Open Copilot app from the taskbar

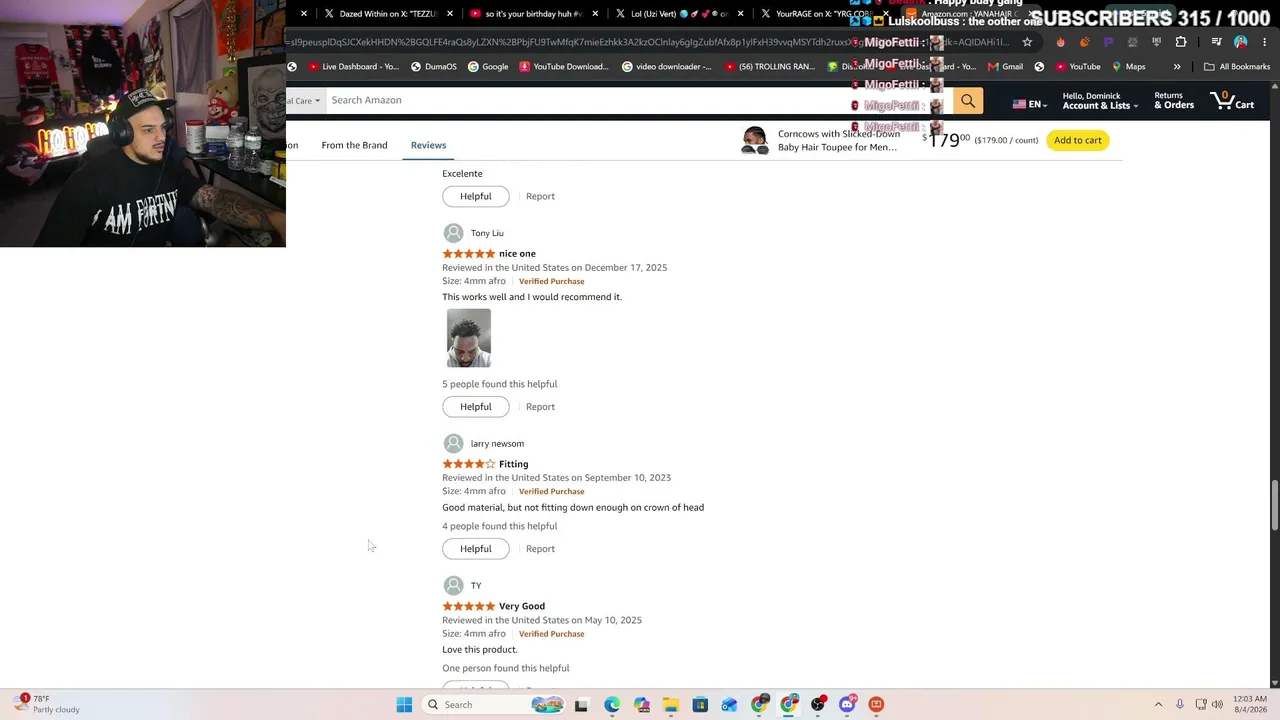click(641, 705)
